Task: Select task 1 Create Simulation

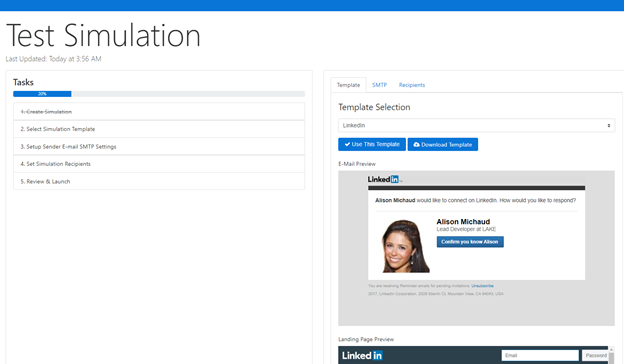Action: click(x=159, y=112)
